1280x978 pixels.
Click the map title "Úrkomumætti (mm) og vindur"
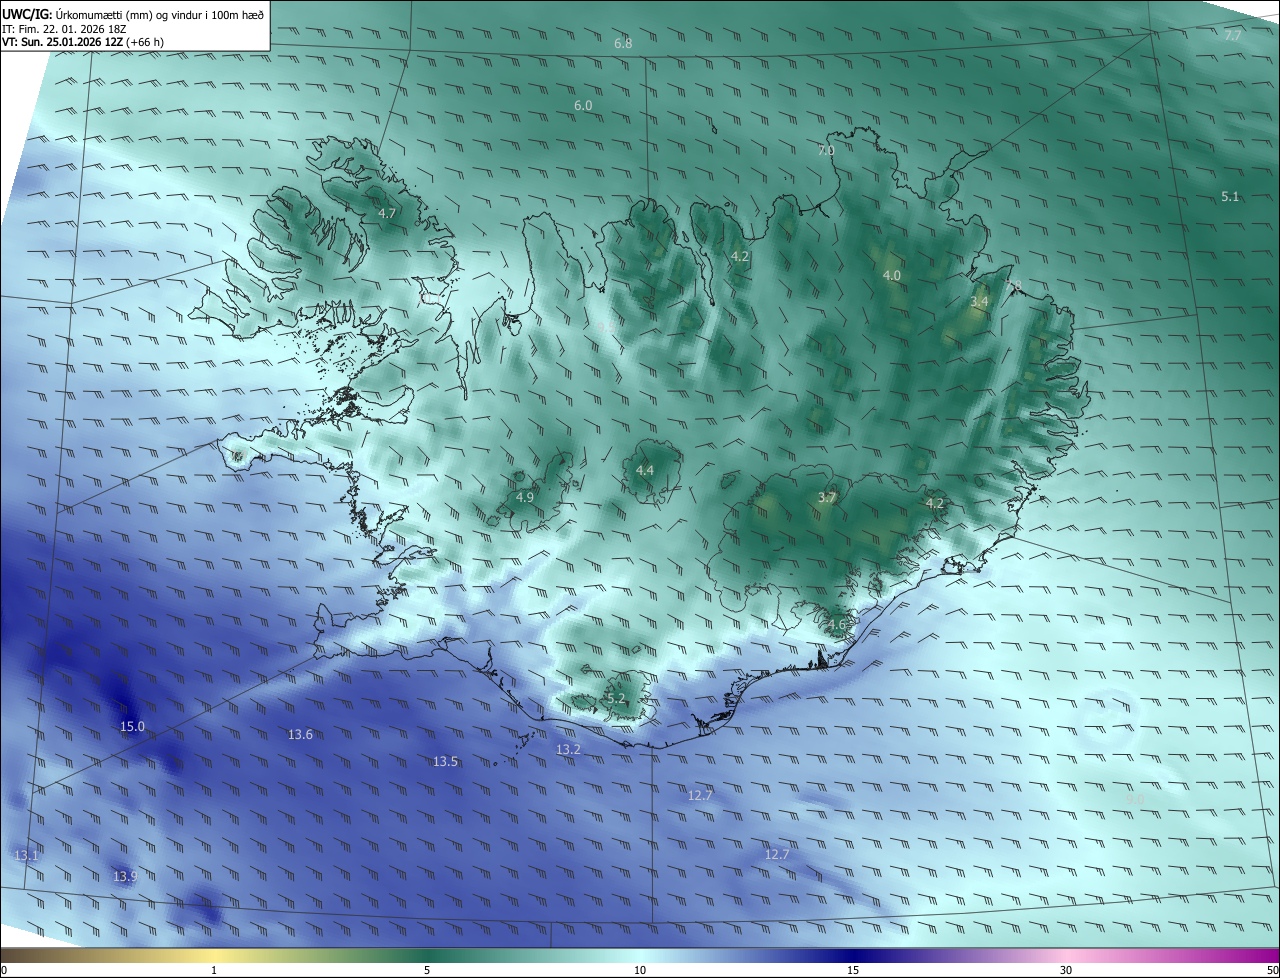(131, 14)
